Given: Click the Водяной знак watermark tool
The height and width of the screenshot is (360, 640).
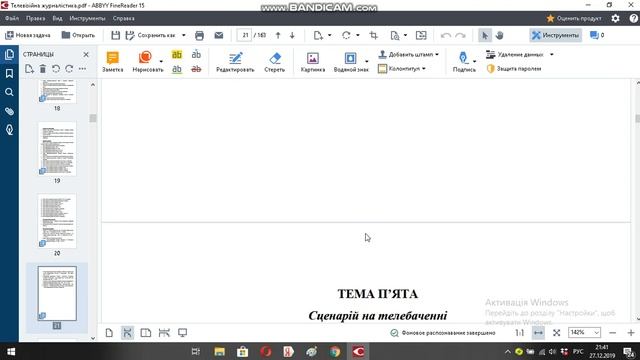Looking at the screenshot, I should (x=350, y=62).
